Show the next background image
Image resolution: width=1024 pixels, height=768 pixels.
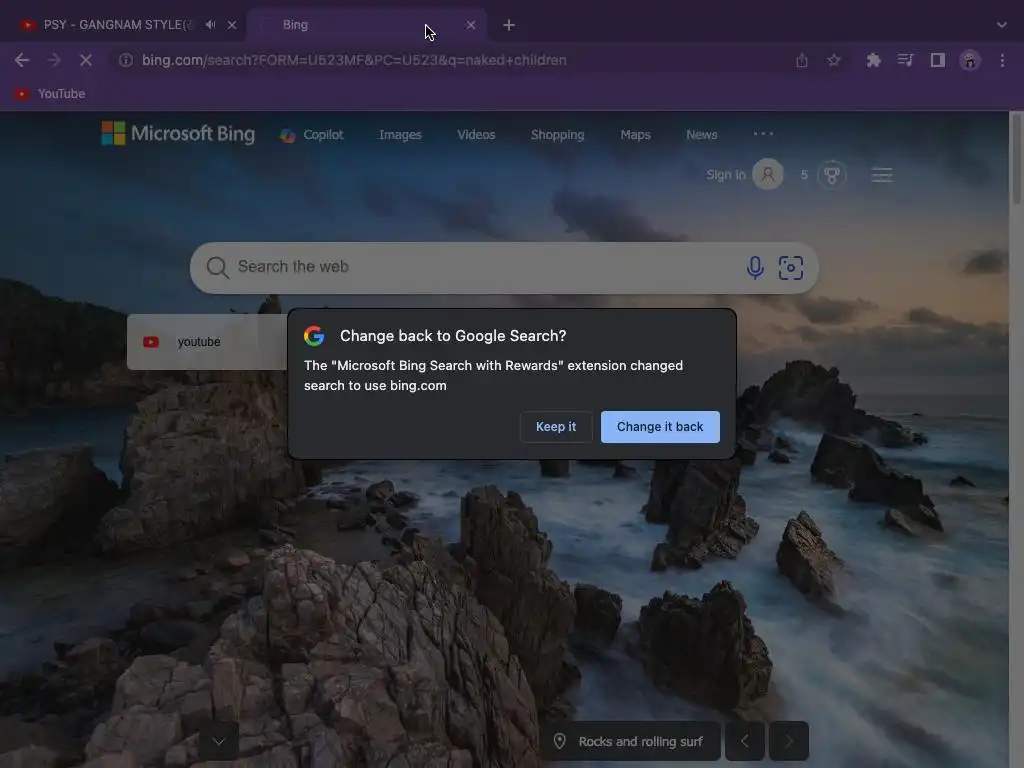pyautogui.click(x=789, y=741)
